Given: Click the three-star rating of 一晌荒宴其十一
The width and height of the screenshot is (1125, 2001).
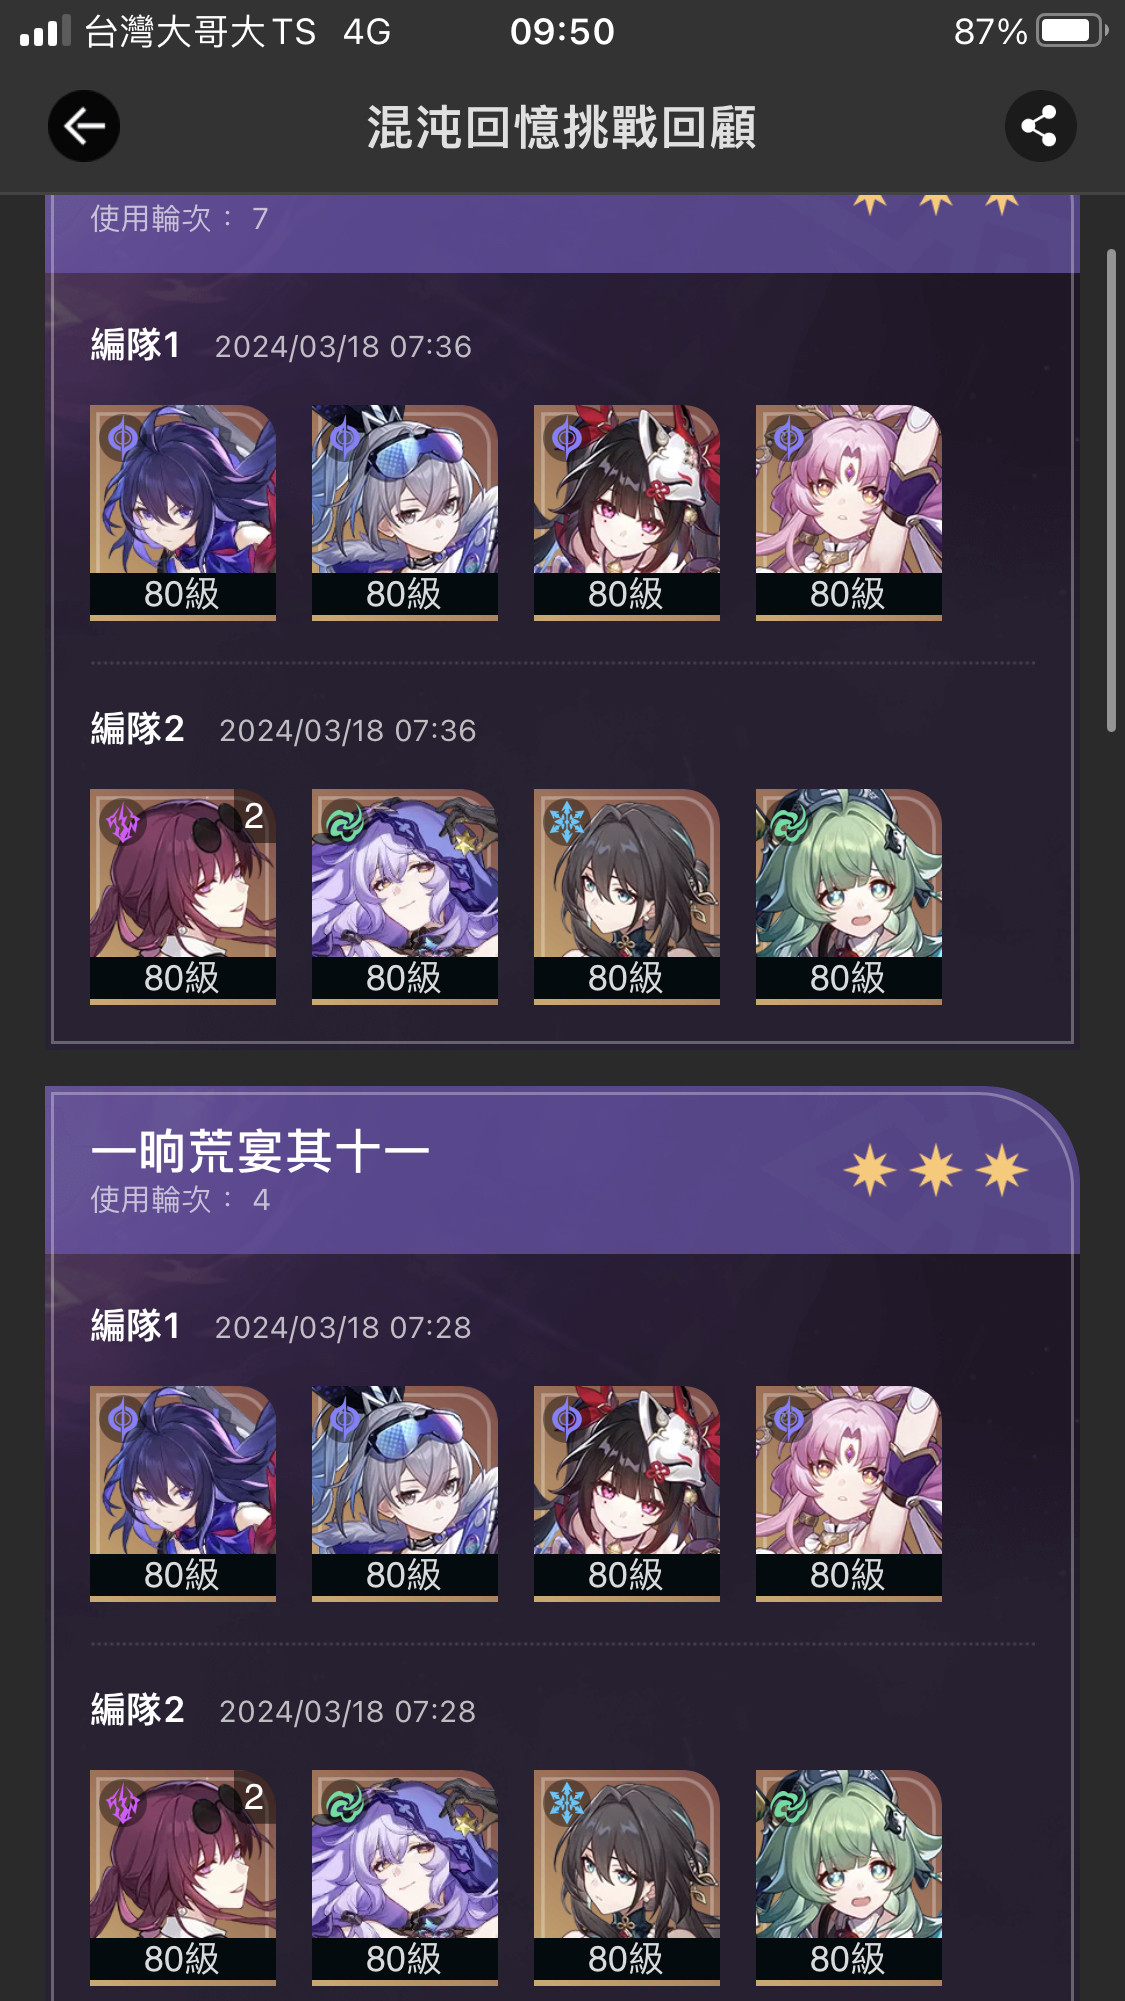Looking at the screenshot, I should point(936,1170).
